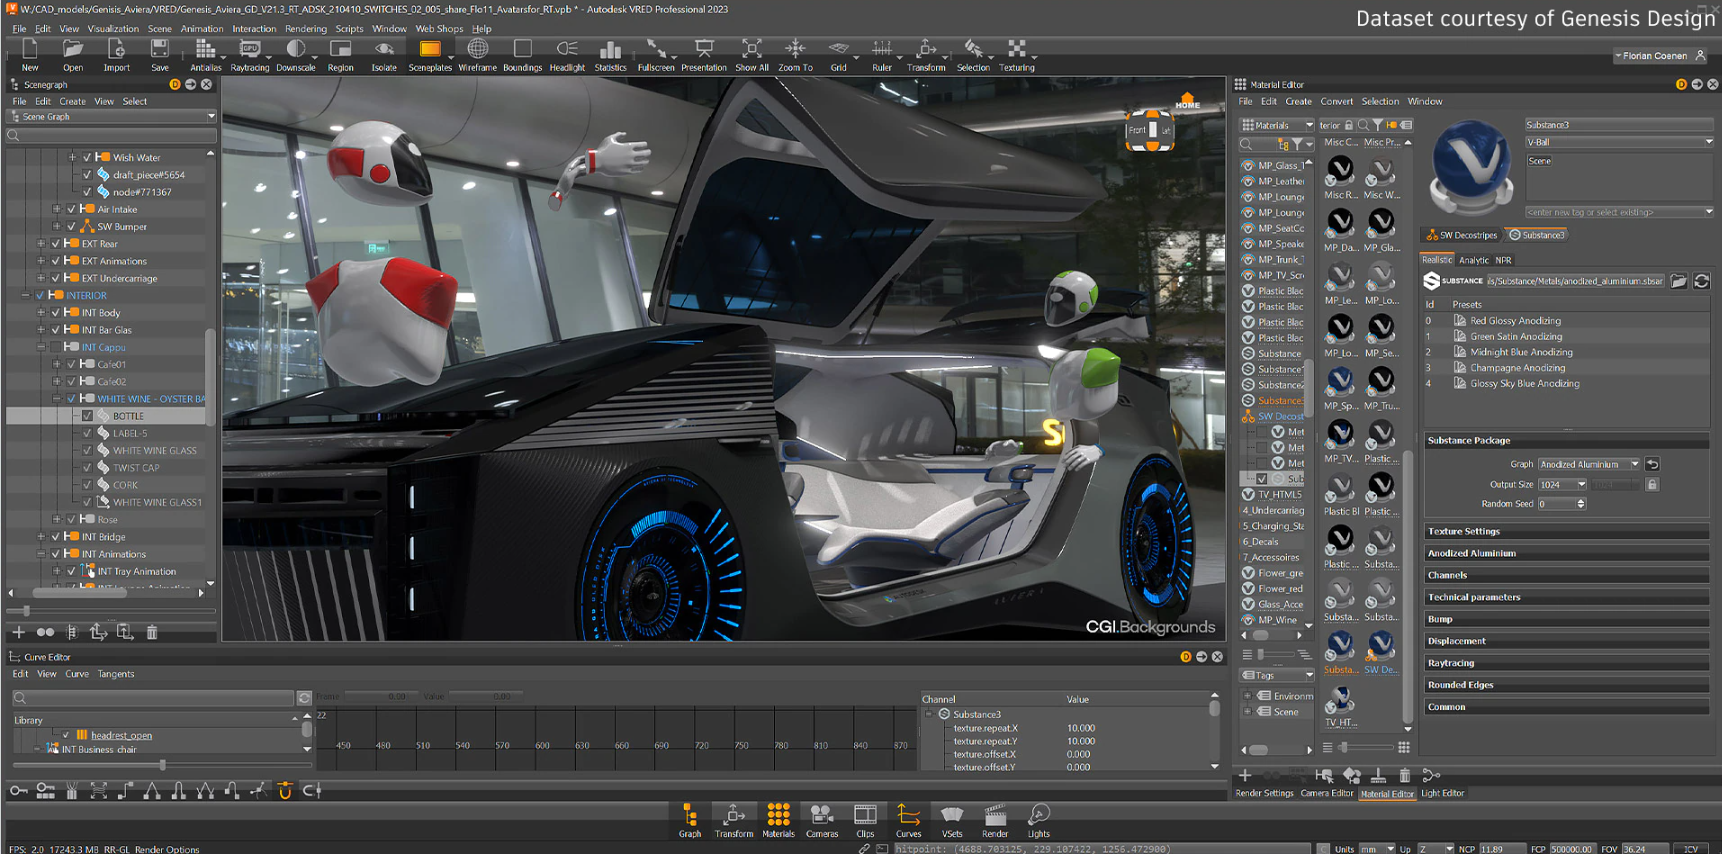Image resolution: width=1722 pixels, height=854 pixels.
Task: Open the Graph dropdown Anodized Aluminium
Action: tap(1589, 464)
